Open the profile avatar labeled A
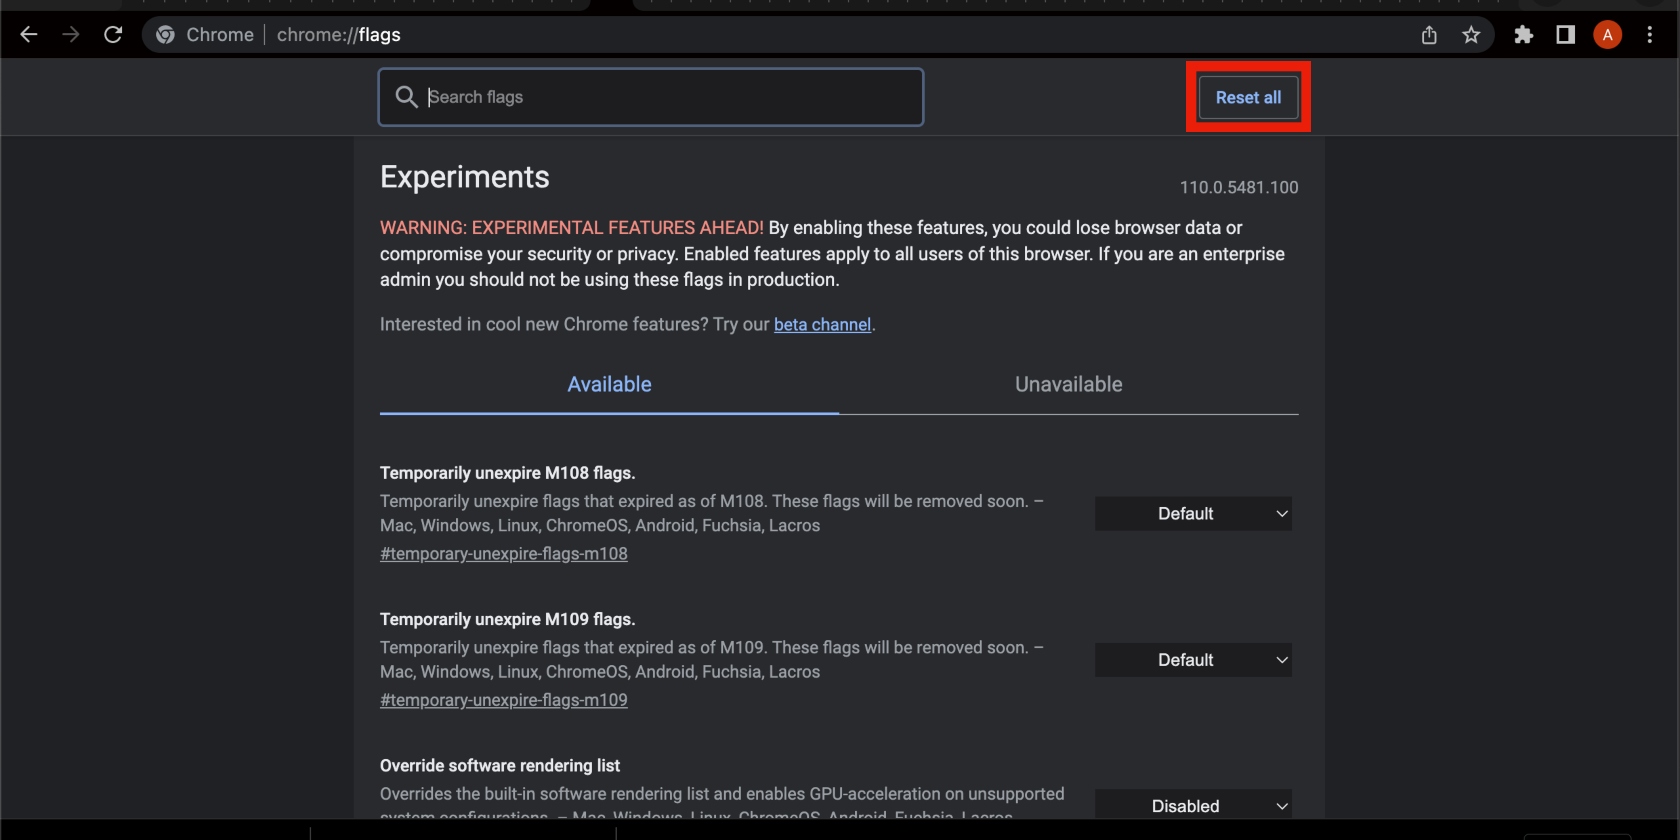 [1608, 35]
